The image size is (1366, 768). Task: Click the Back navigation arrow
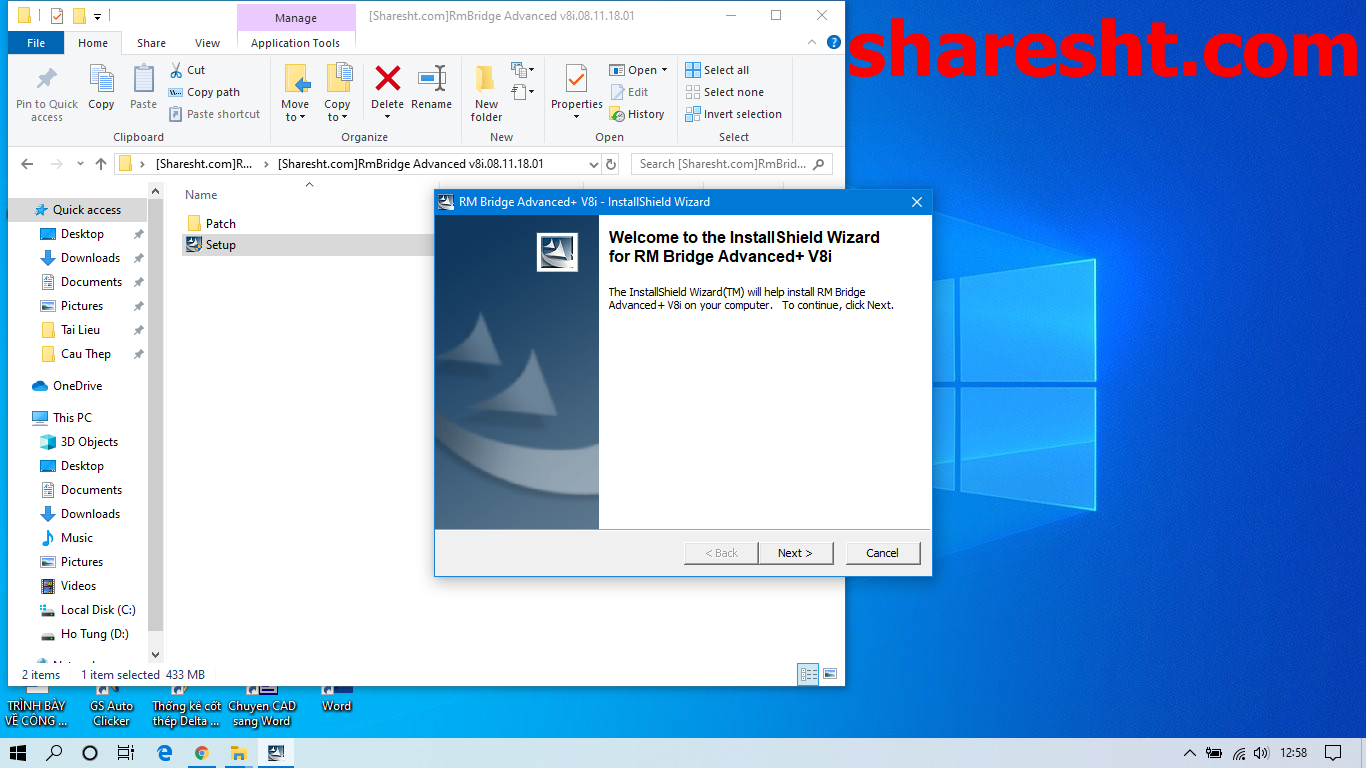[27, 164]
